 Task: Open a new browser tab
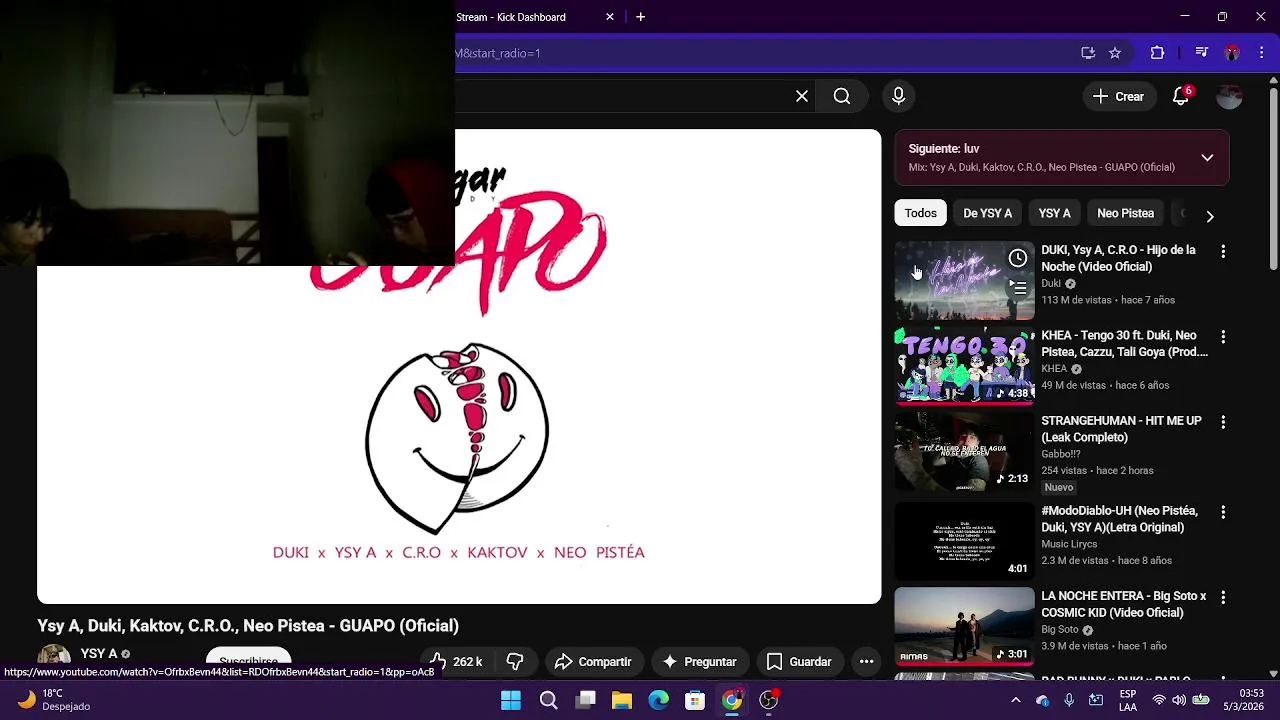tap(641, 17)
